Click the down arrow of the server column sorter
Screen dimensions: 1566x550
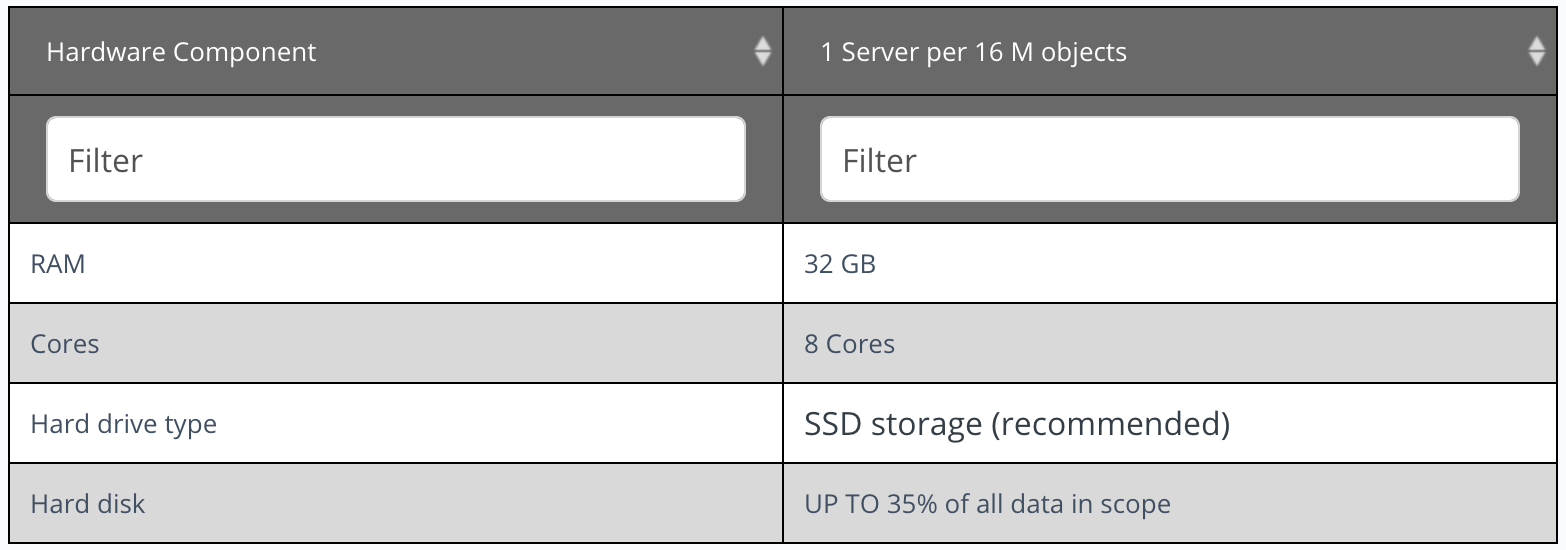(x=1537, y=59)
